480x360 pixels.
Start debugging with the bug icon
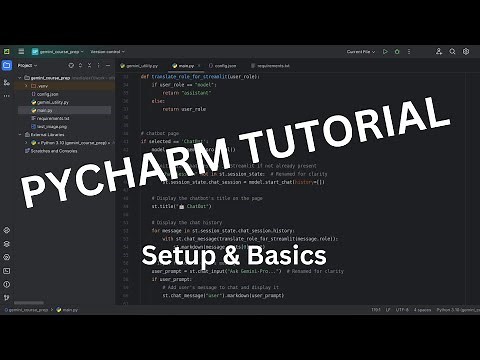(x=397, y=52)
